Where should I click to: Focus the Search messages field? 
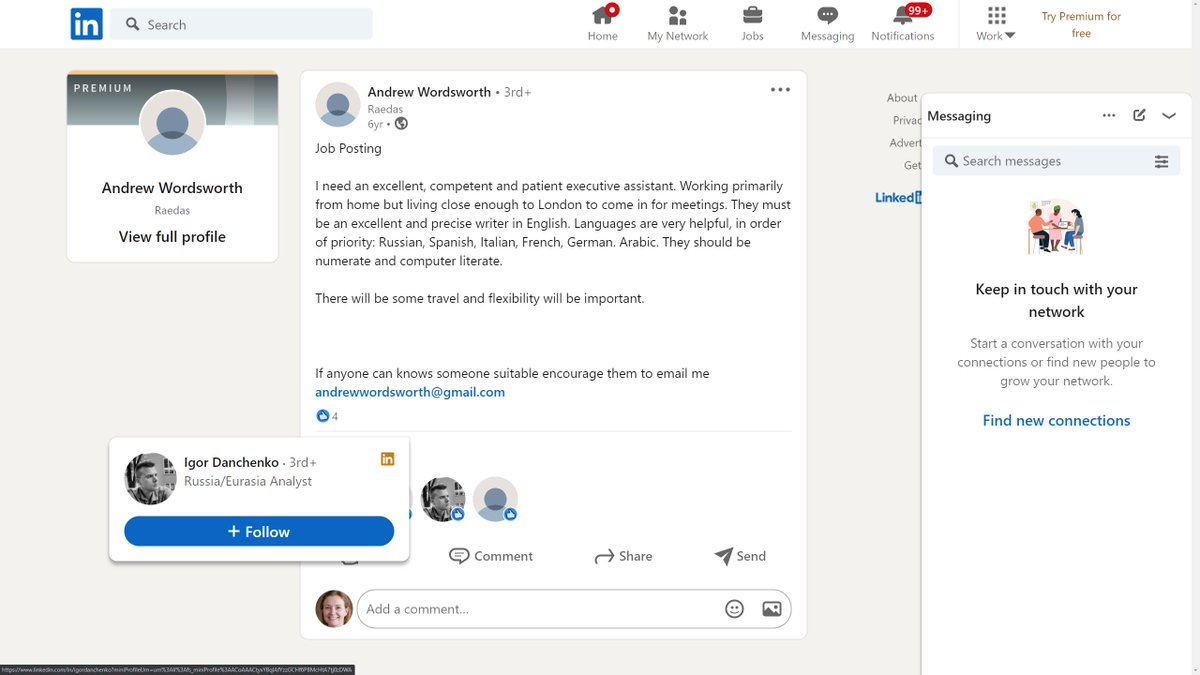pyautogui.click(x=1056, y=161)
